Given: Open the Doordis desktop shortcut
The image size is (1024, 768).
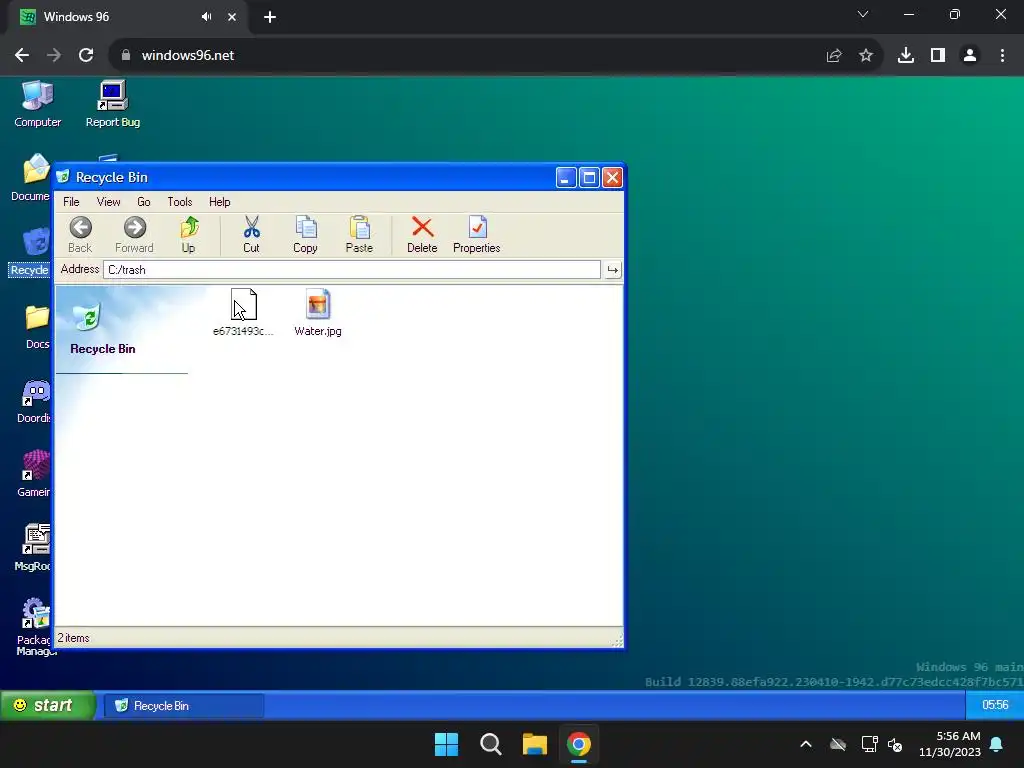Looking at the screenshot, I should pos(34,401).
